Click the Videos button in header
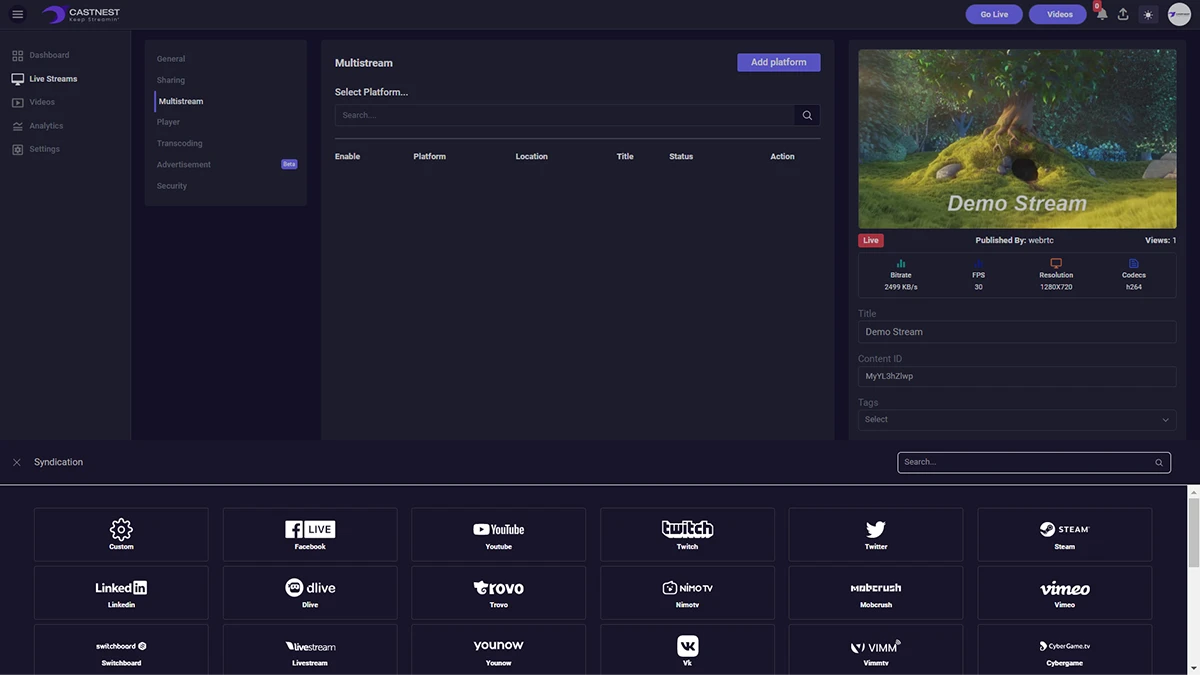Viewport: 1200px width, 675px height. pyautogui.click(x=1060, y=14)
